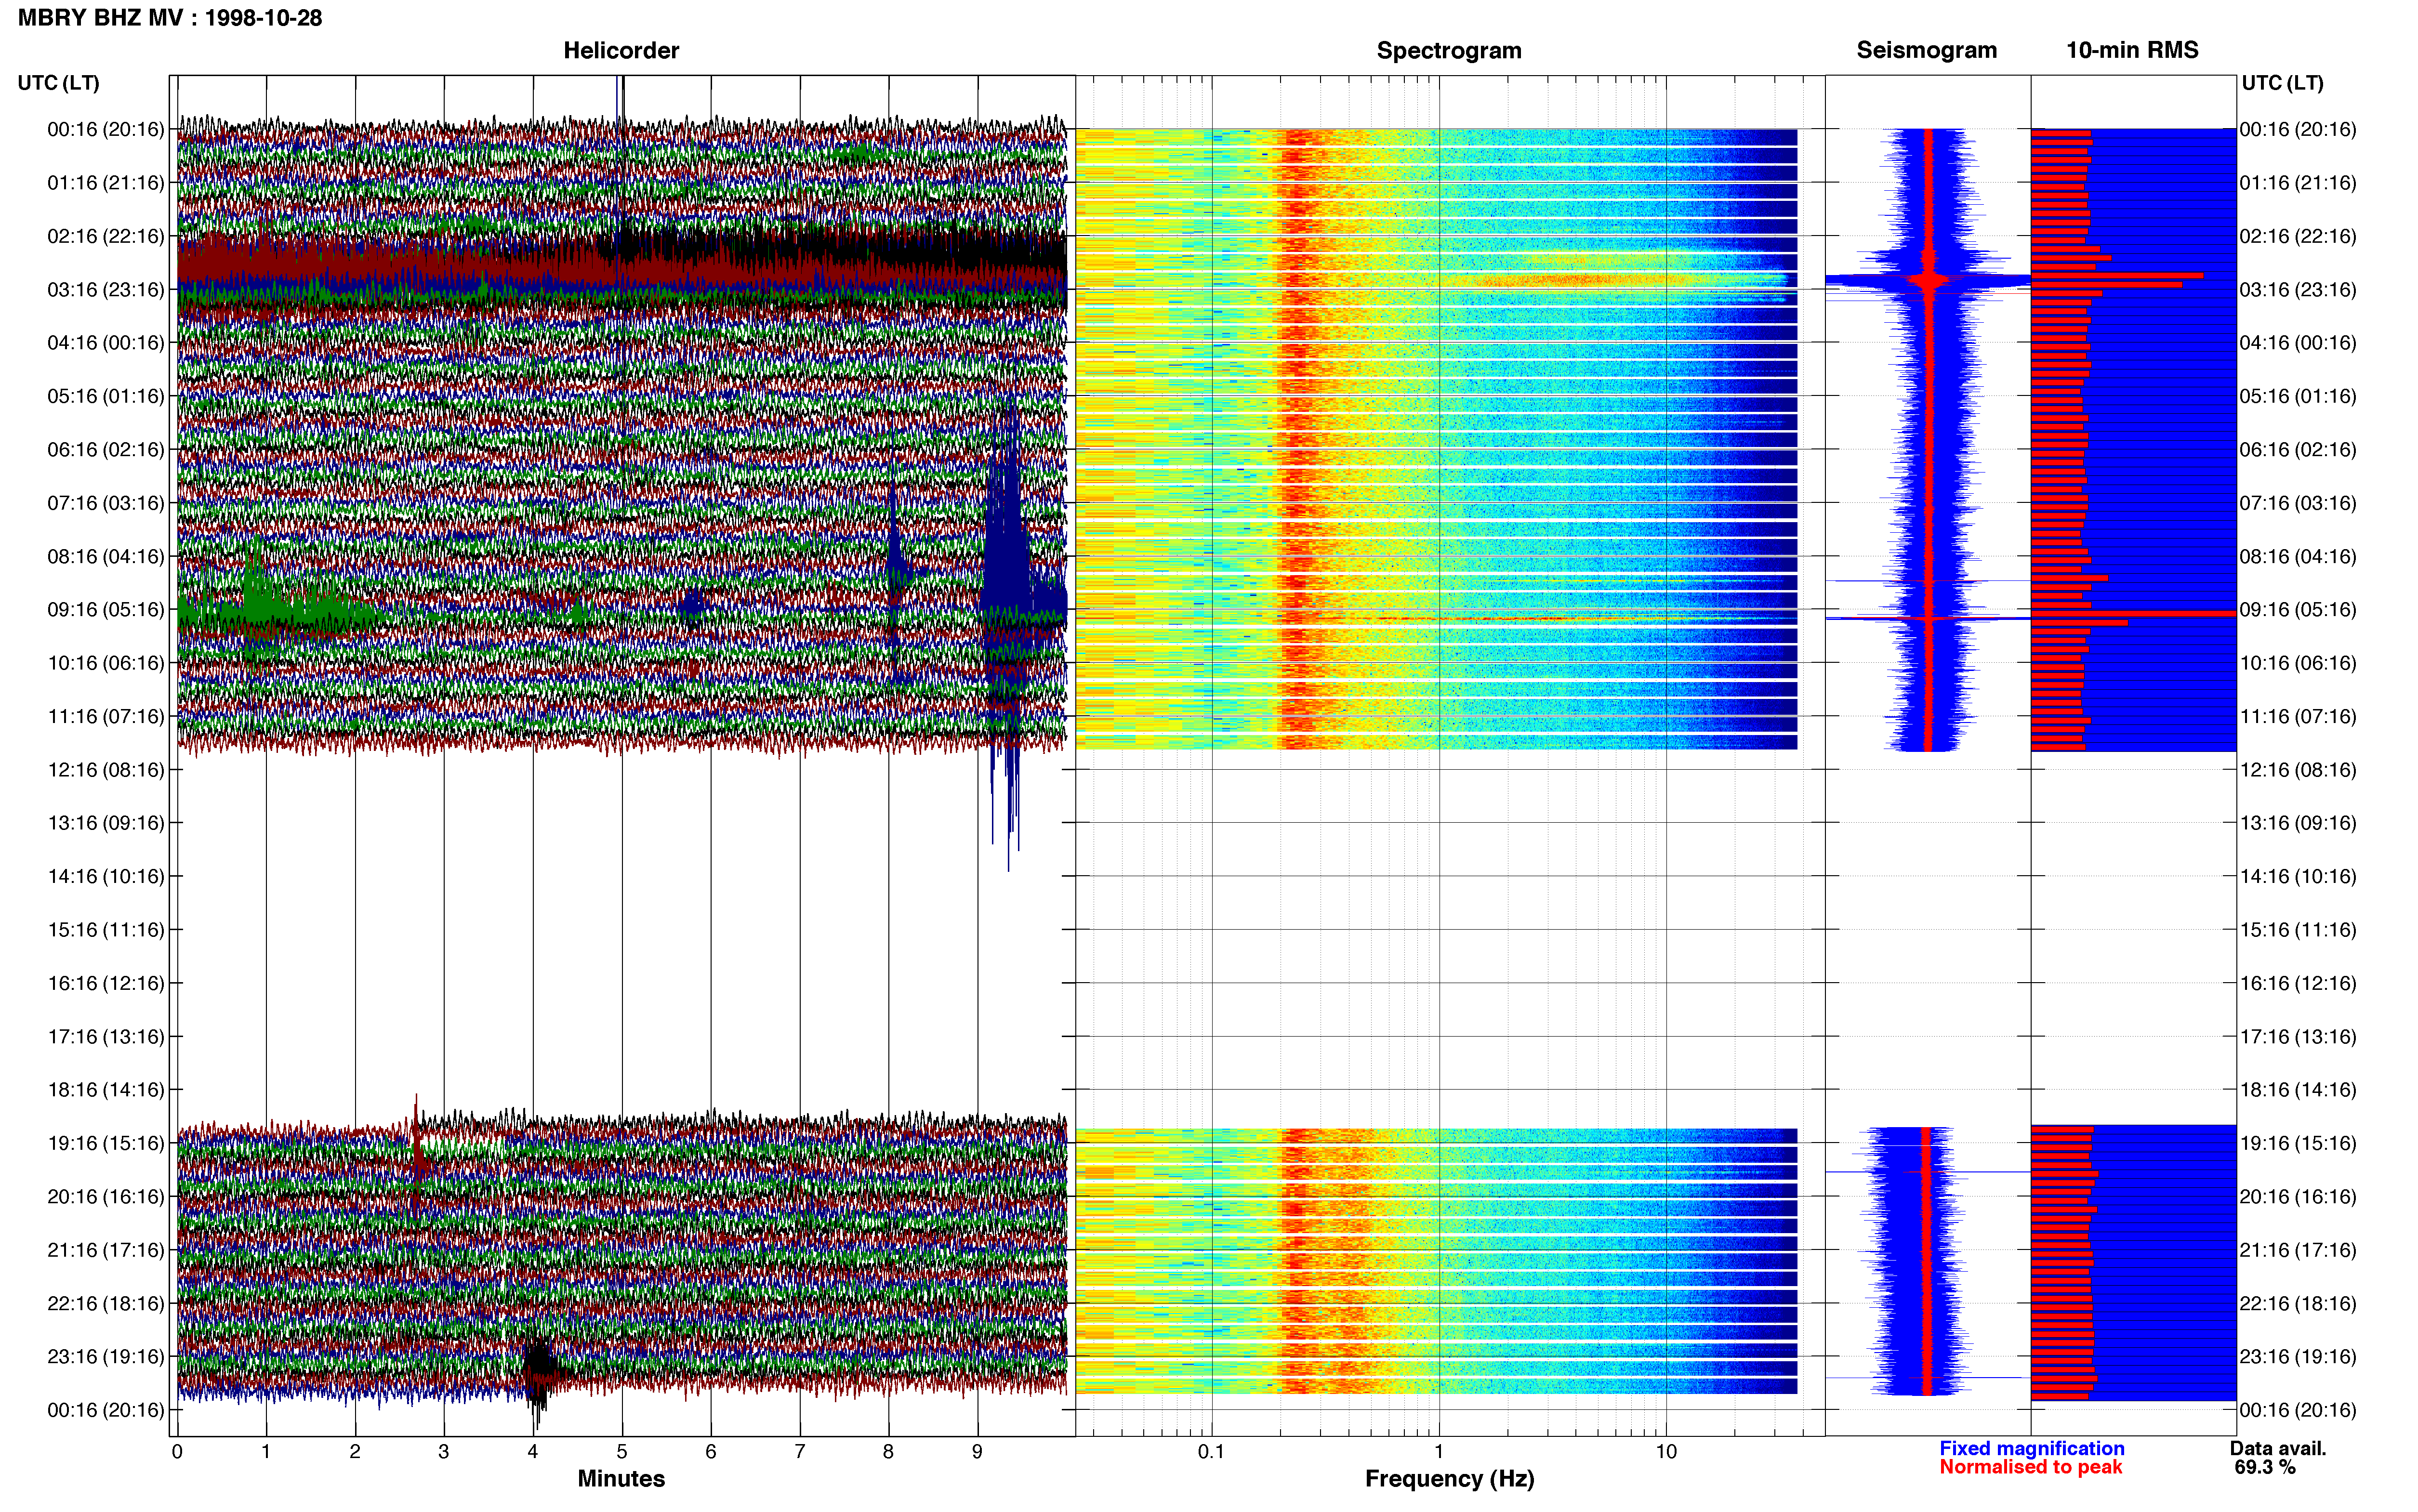Click the 'Data avail.' label
This screenshot has width=2418, height=1512.
click(2278, 1448)
